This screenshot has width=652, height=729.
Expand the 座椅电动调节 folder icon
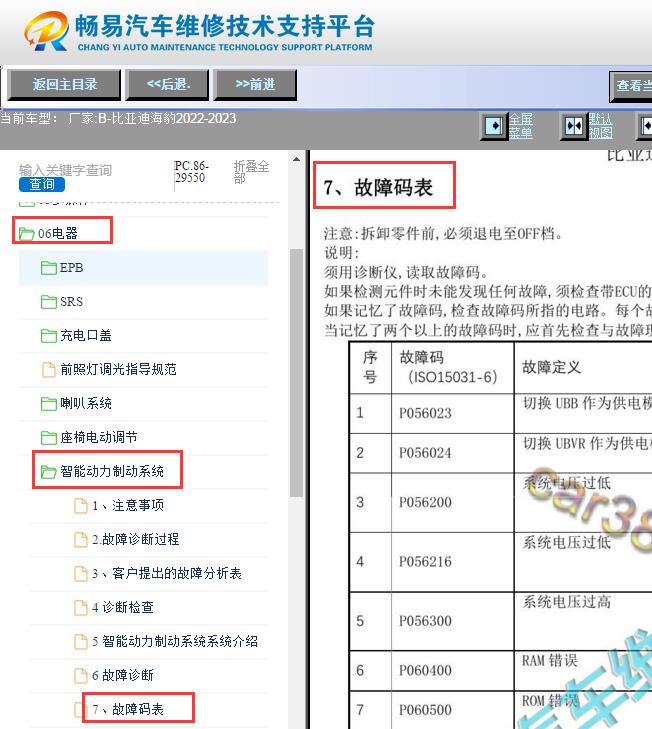pos(48,437)
